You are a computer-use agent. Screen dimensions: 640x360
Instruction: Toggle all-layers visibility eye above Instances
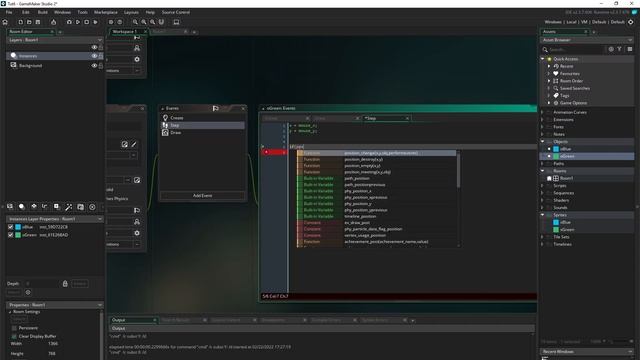[x=94, y=47]
